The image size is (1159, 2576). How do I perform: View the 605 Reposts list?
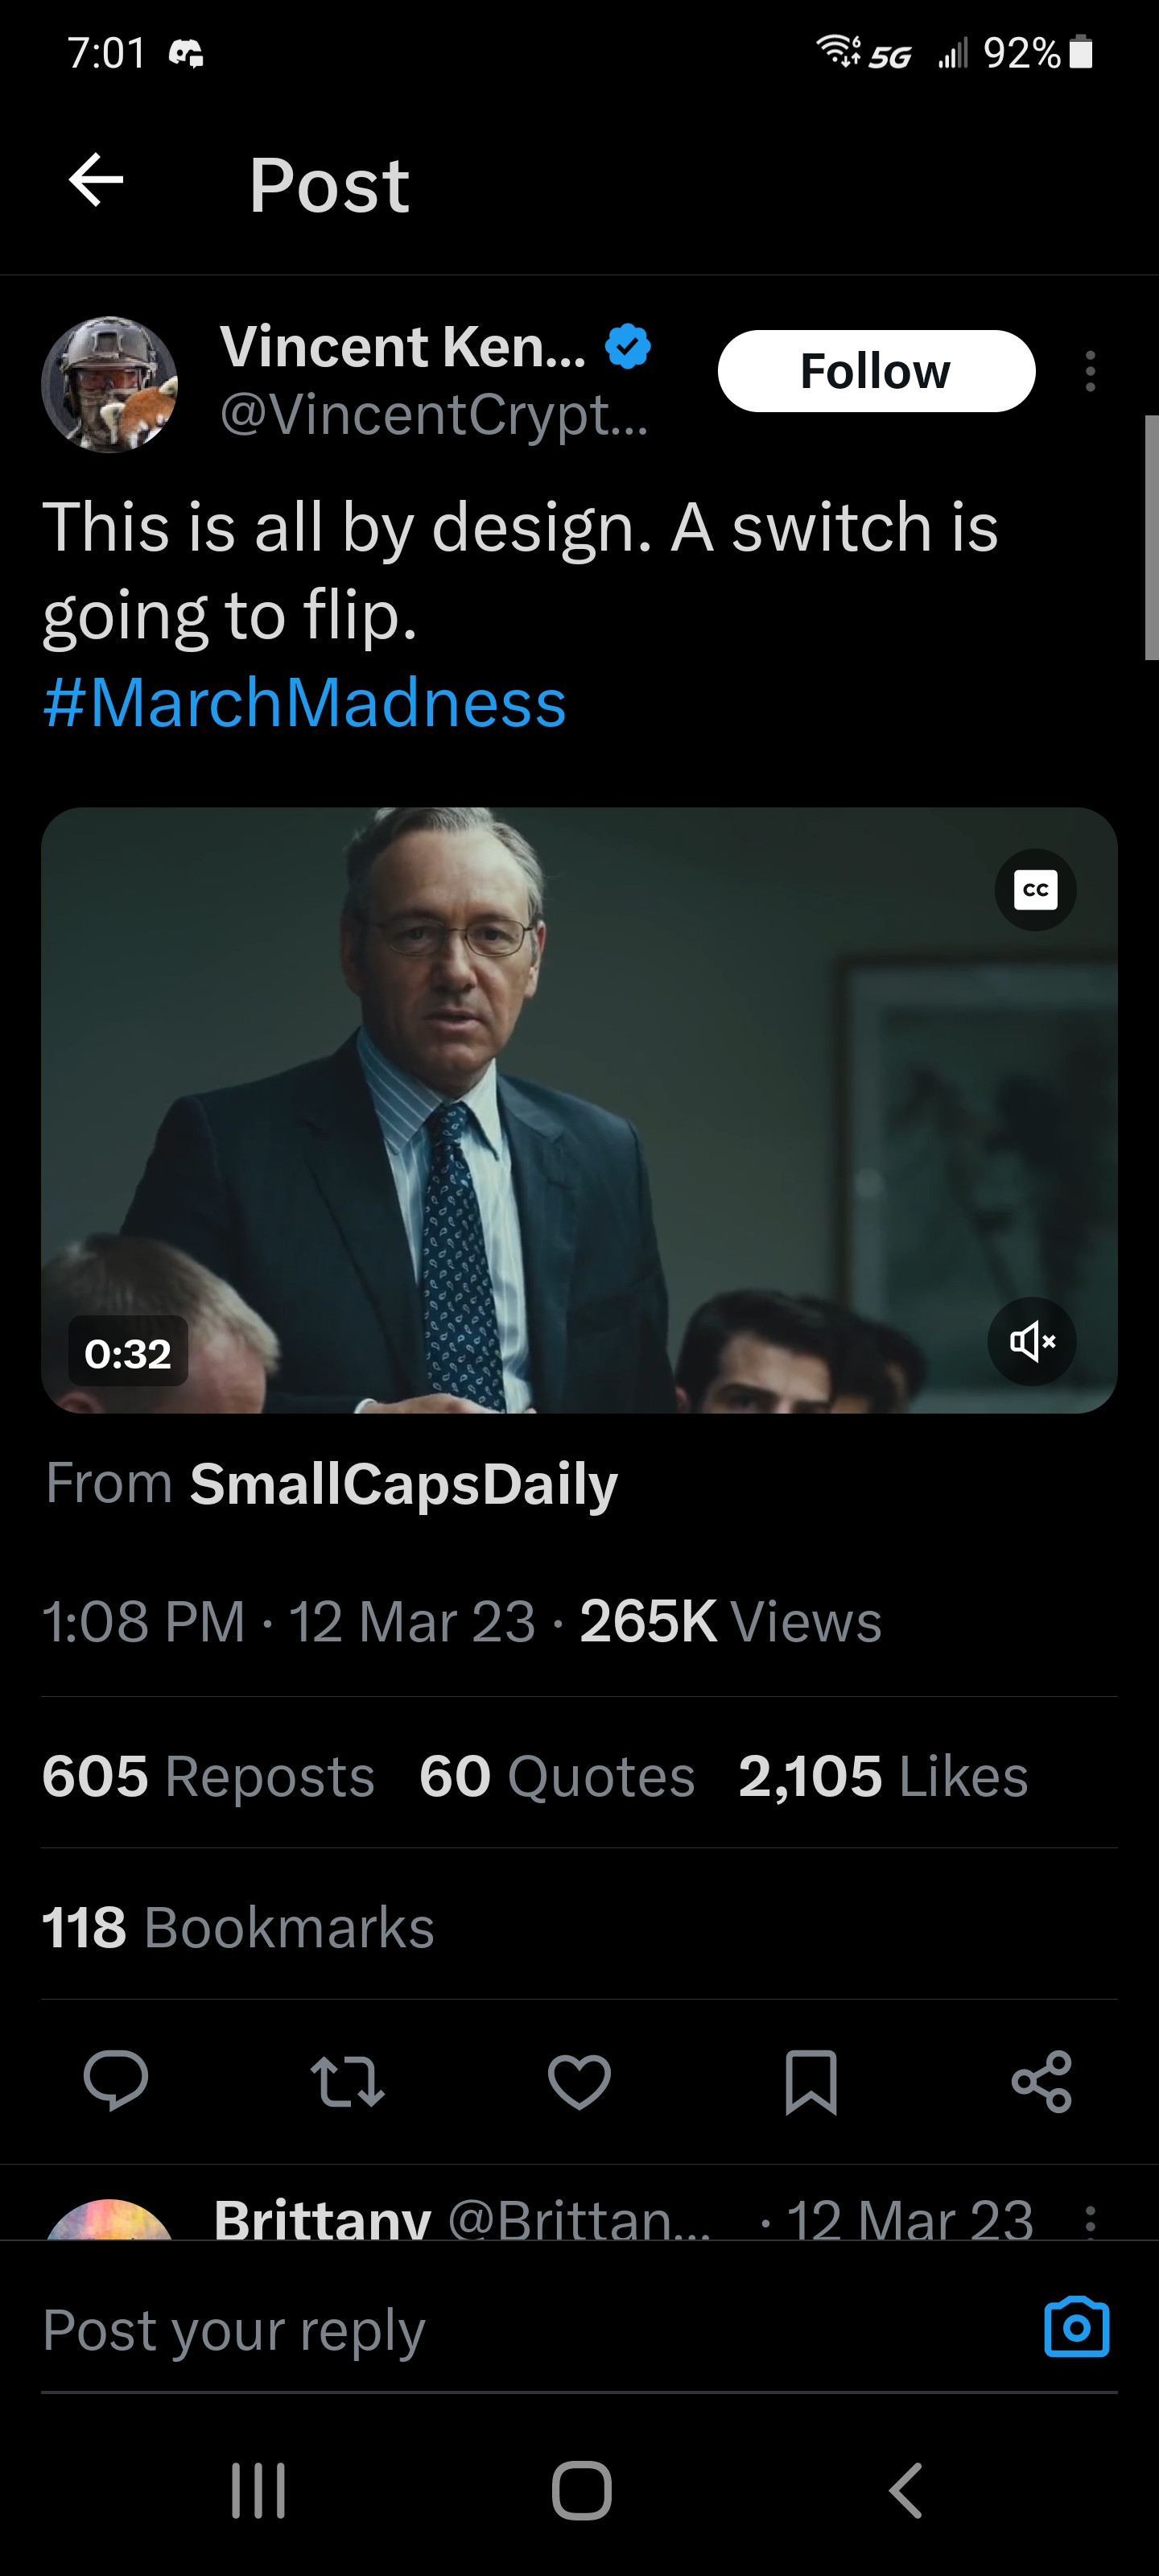pyautogui.click(x=208, y=1776)
